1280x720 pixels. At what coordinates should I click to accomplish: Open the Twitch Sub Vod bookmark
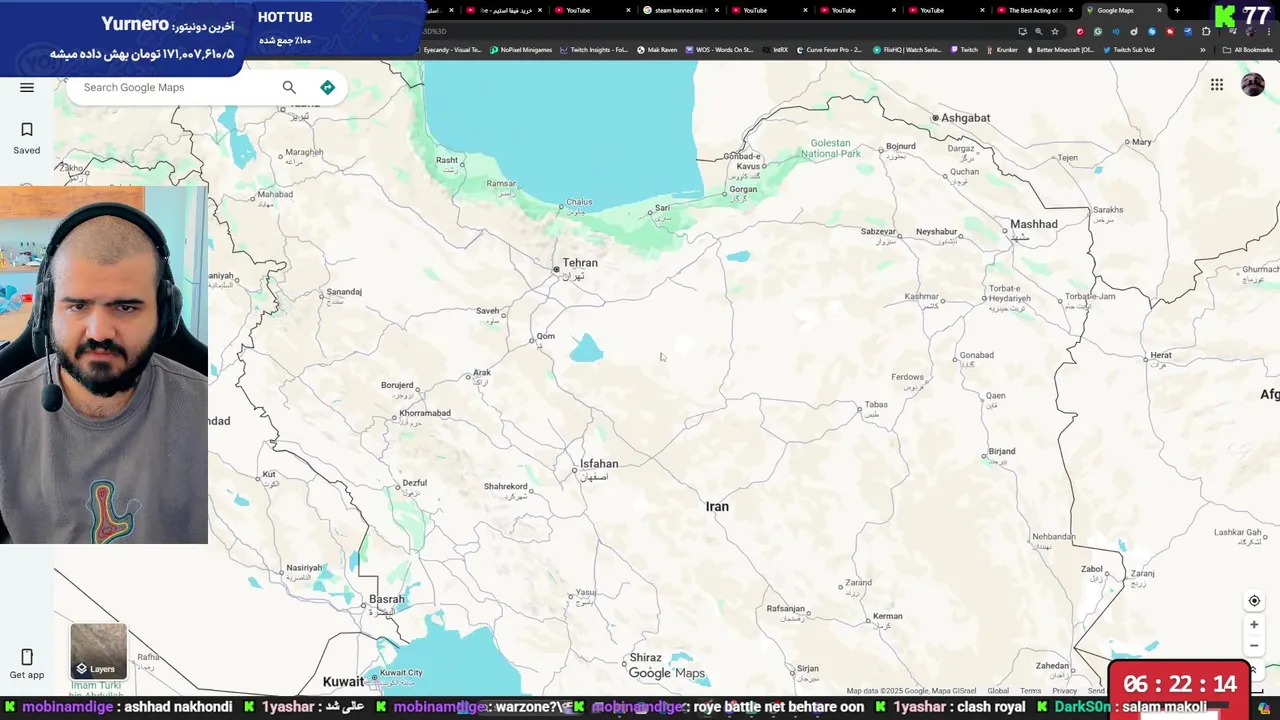coord(1129,50)
